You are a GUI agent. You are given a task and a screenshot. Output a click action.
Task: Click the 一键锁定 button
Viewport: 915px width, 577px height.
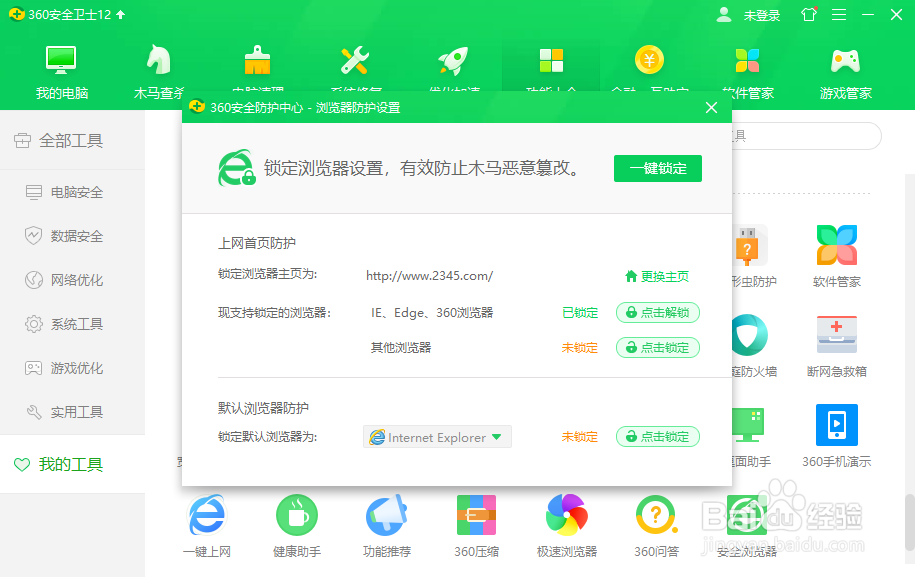pyautogui.click(x=657, y=168)
